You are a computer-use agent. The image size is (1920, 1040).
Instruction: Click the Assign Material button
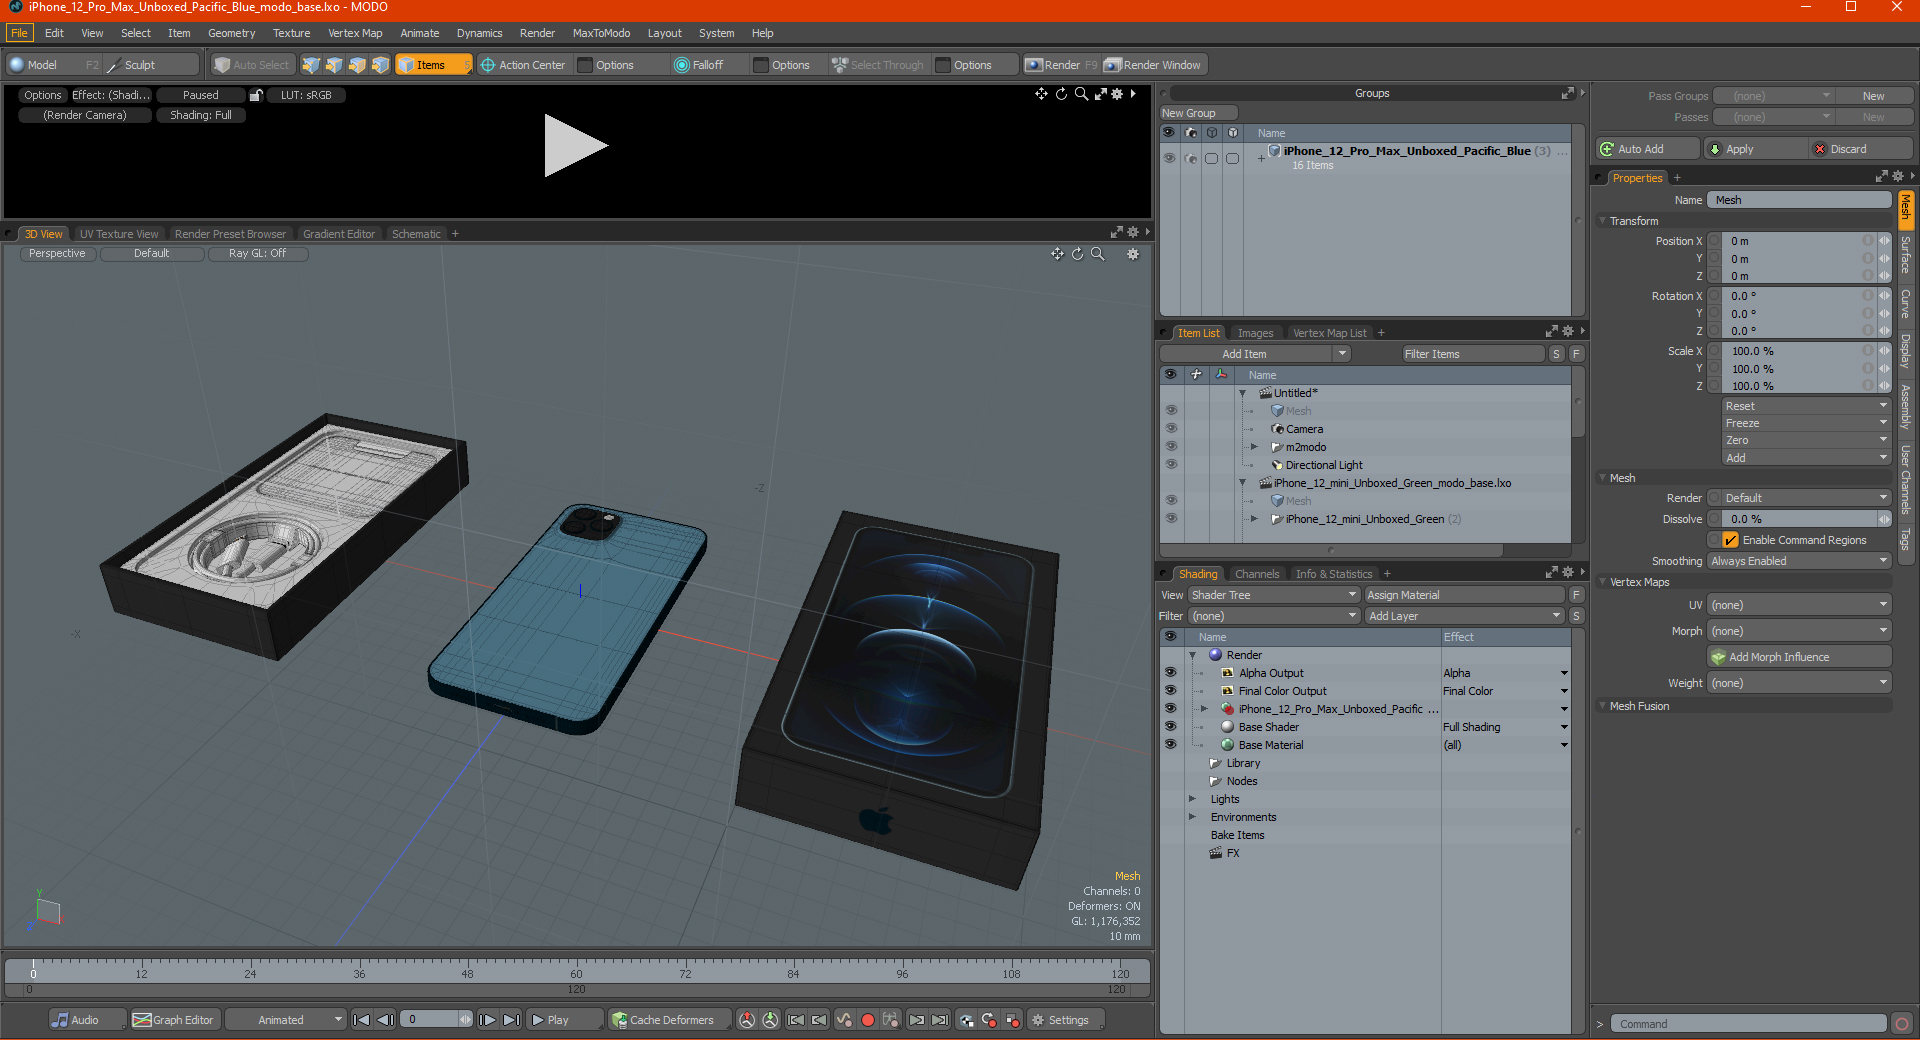click(1464, 595)
